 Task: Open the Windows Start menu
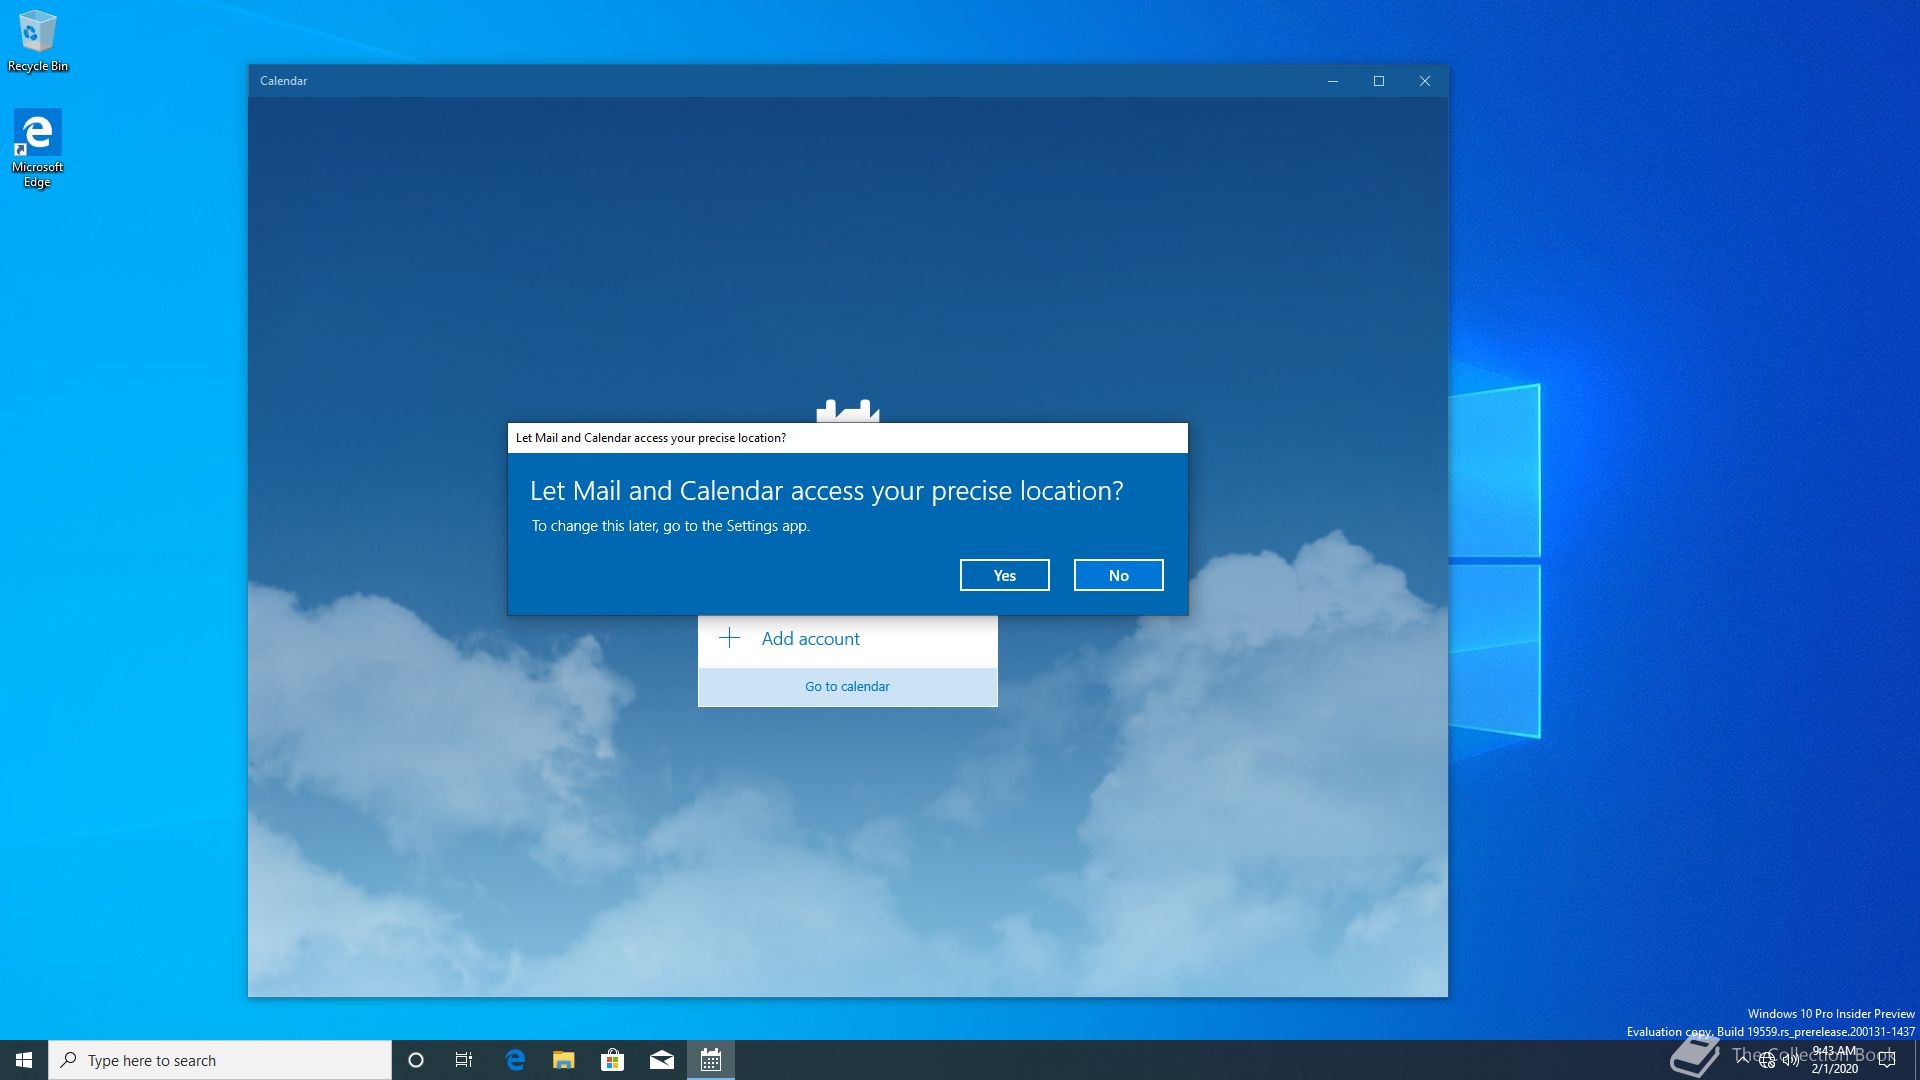24,1060
